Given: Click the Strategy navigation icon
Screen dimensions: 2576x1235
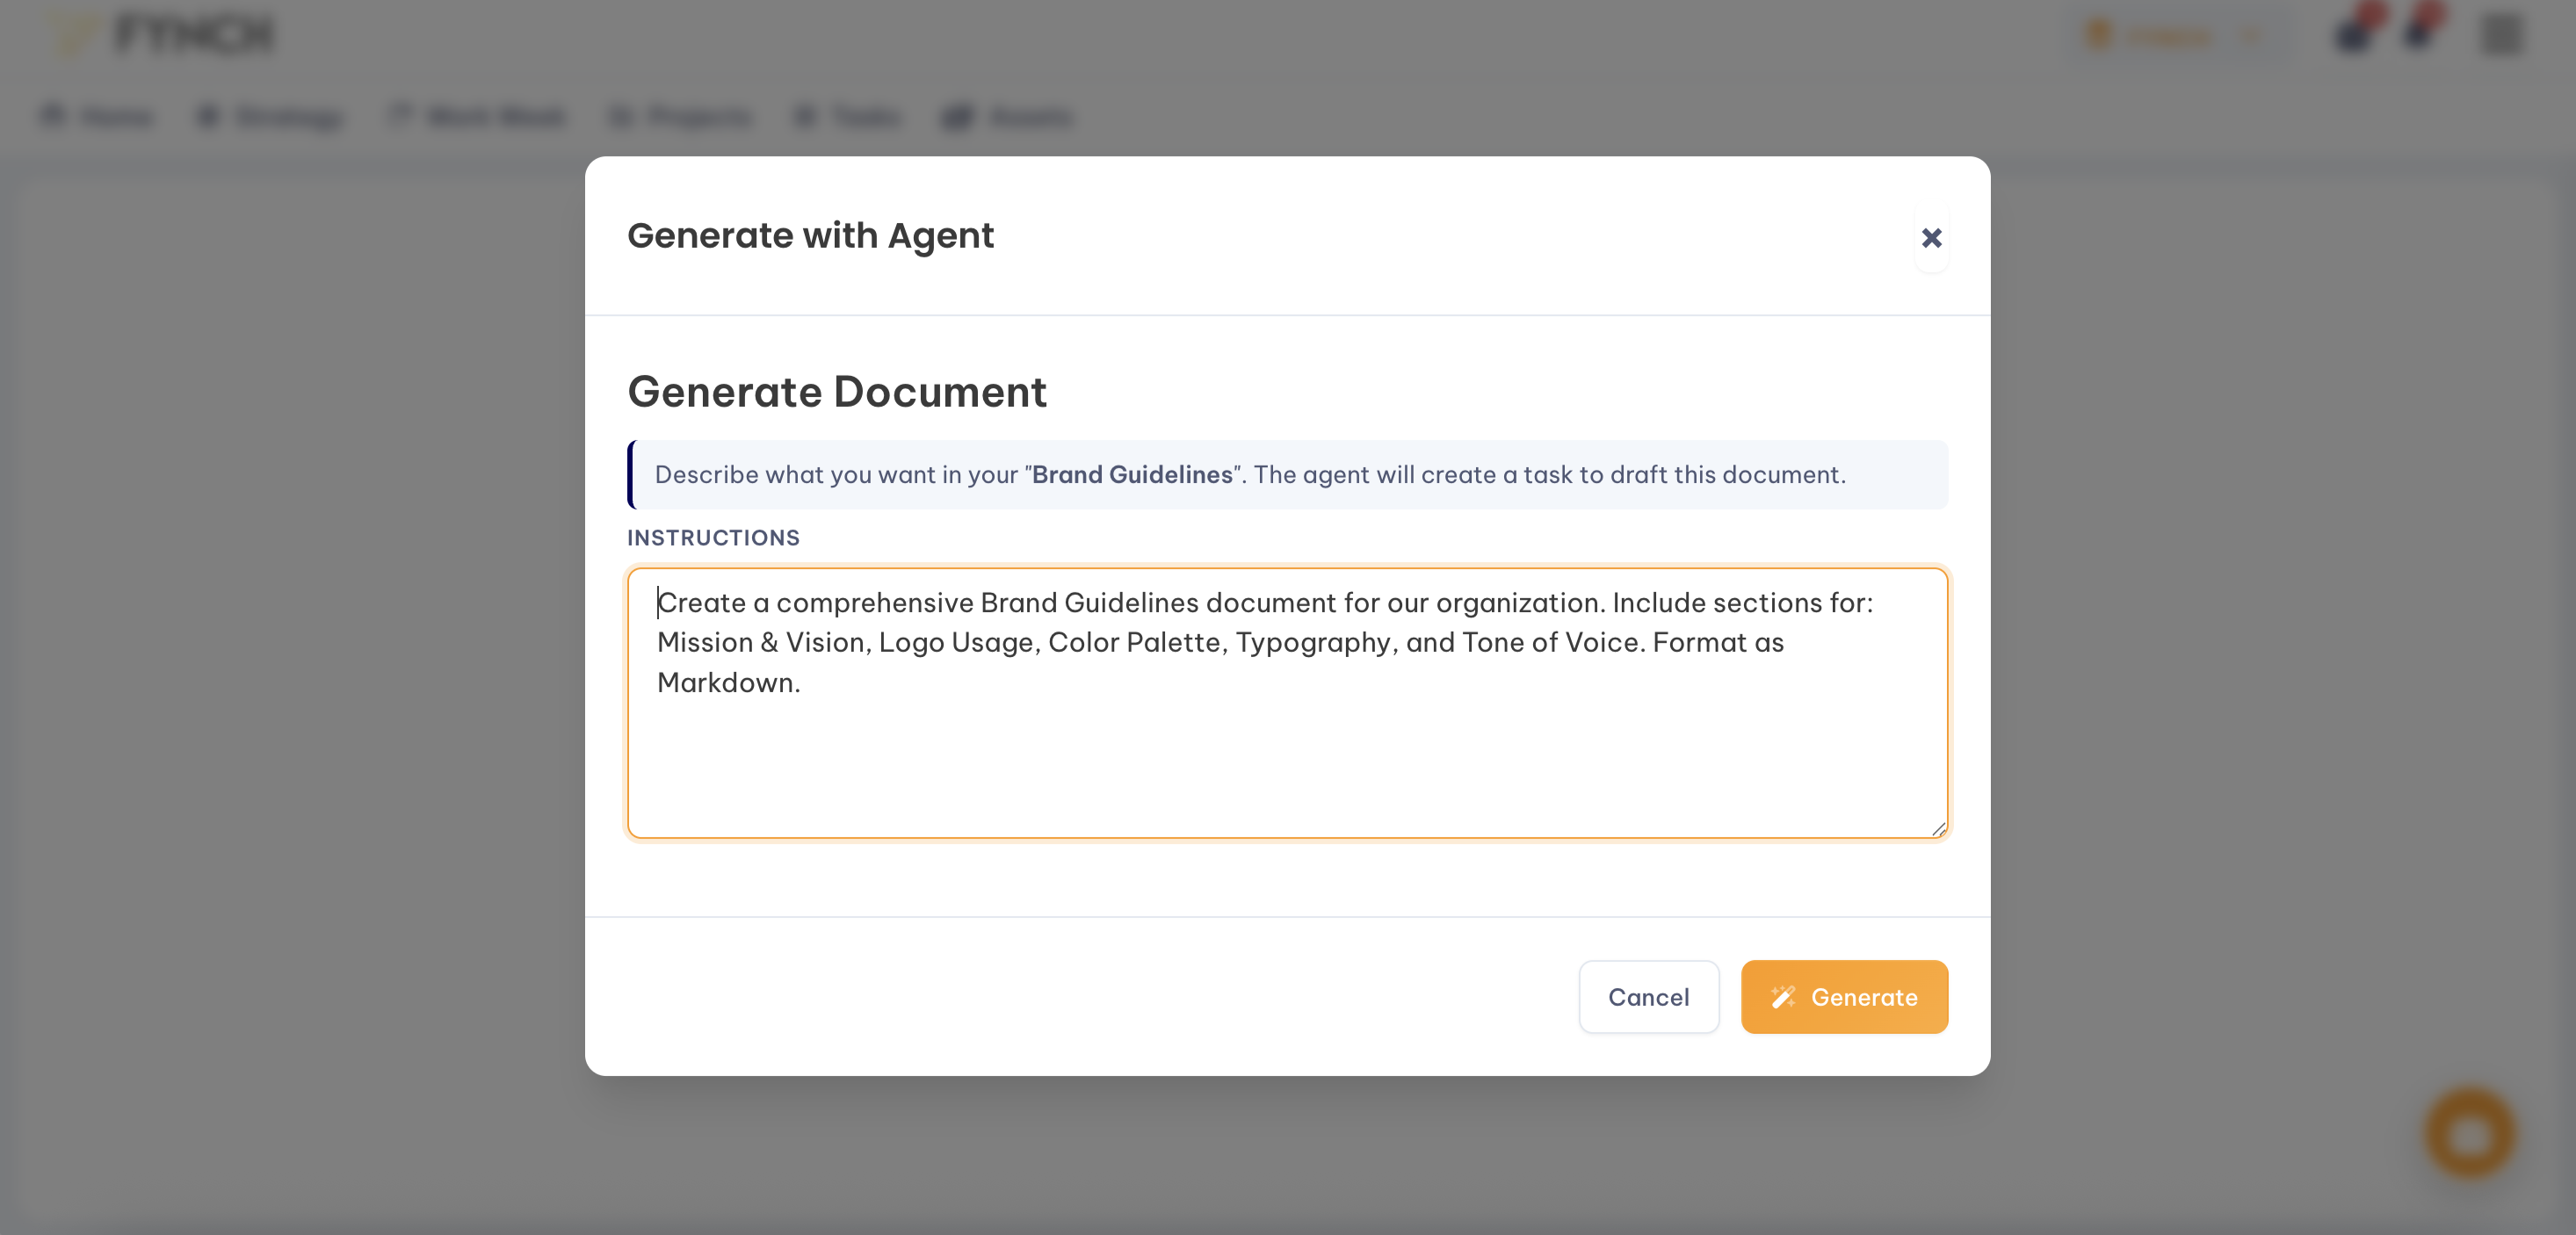Looking at the screenshot, I should click(x=207, y=116).
